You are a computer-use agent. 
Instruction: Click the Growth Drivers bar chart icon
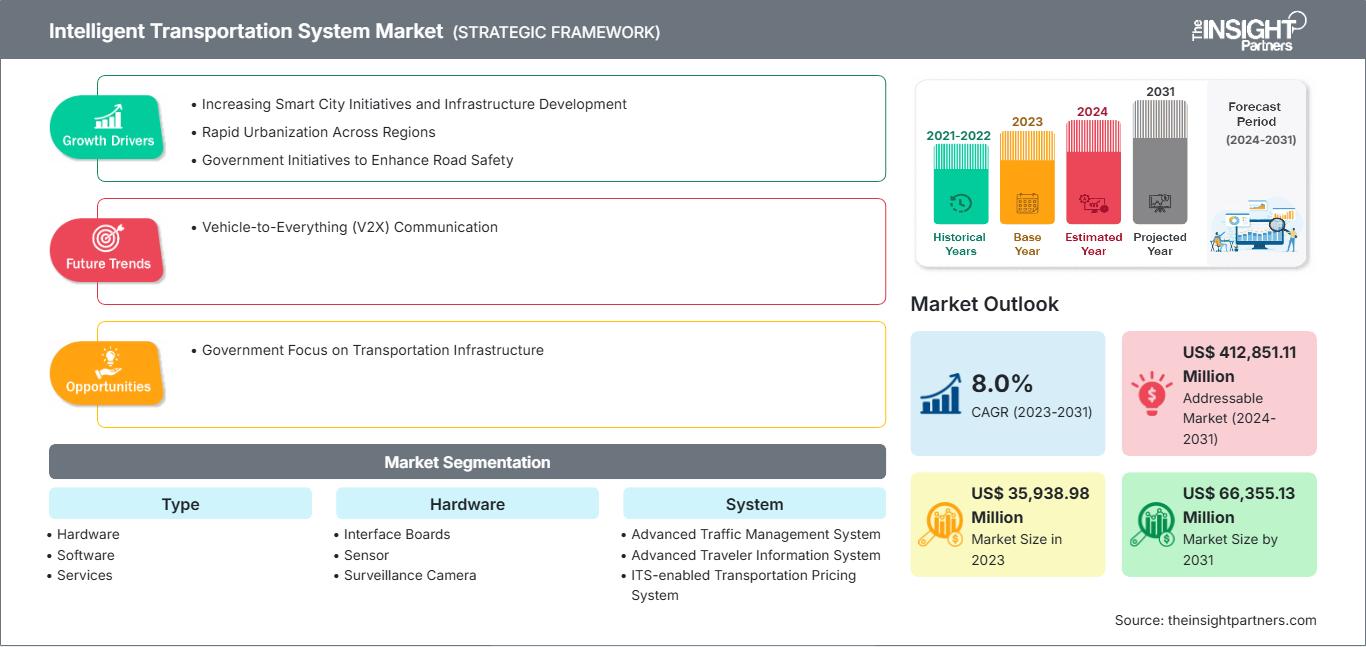(108, 116)
